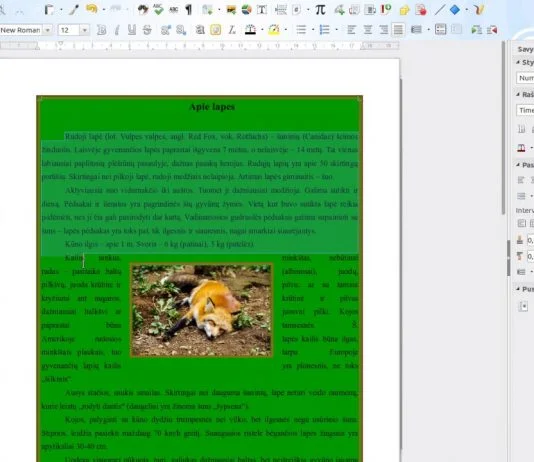This screenshot has height=462, width=534.
Task: Collapse the sidebar paragraph section expander
Action: tap(518, 165)
